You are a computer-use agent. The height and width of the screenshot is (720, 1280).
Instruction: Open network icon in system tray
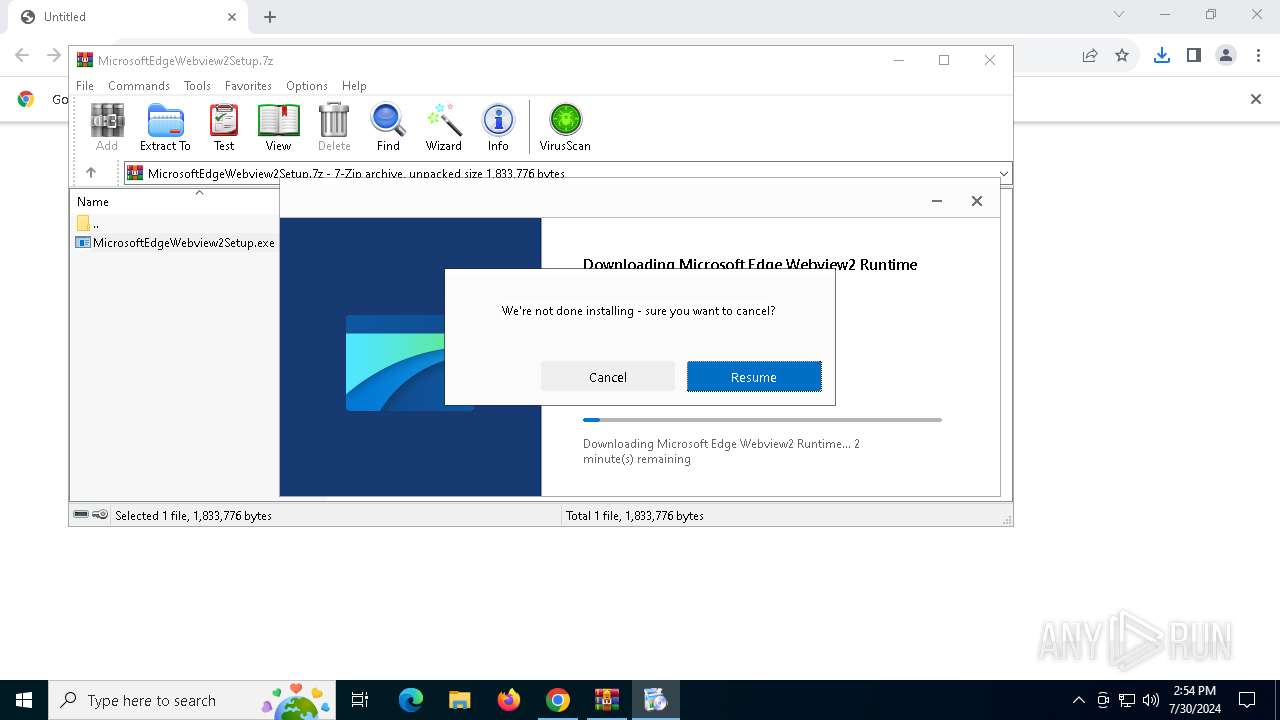pos(1127,700)
